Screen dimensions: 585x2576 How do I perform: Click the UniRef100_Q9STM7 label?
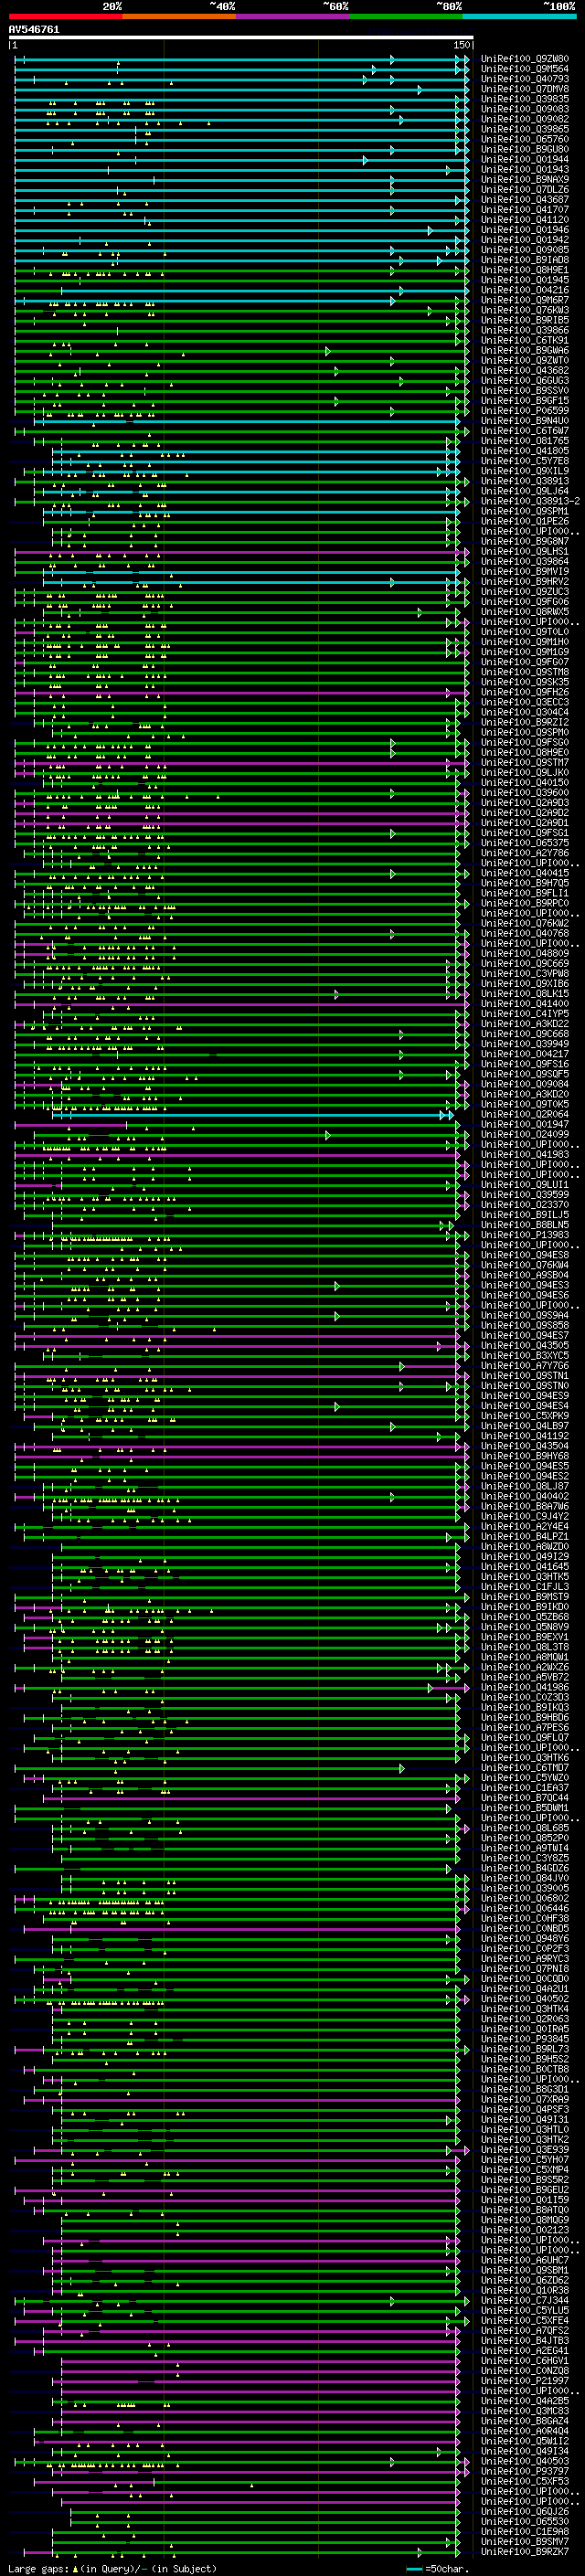click(x=524, y=762)
